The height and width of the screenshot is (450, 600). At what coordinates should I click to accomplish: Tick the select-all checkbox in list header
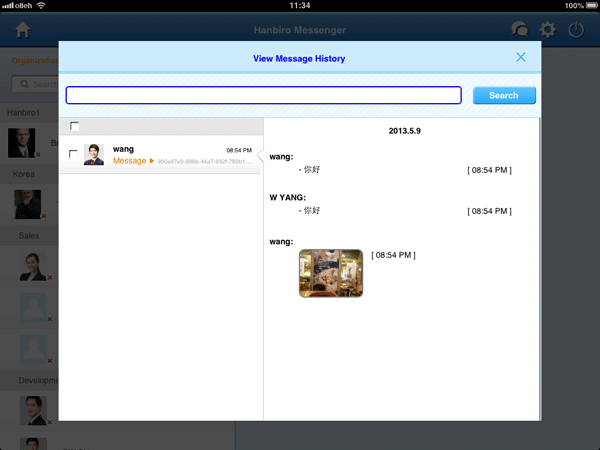(x=74, y=126)
